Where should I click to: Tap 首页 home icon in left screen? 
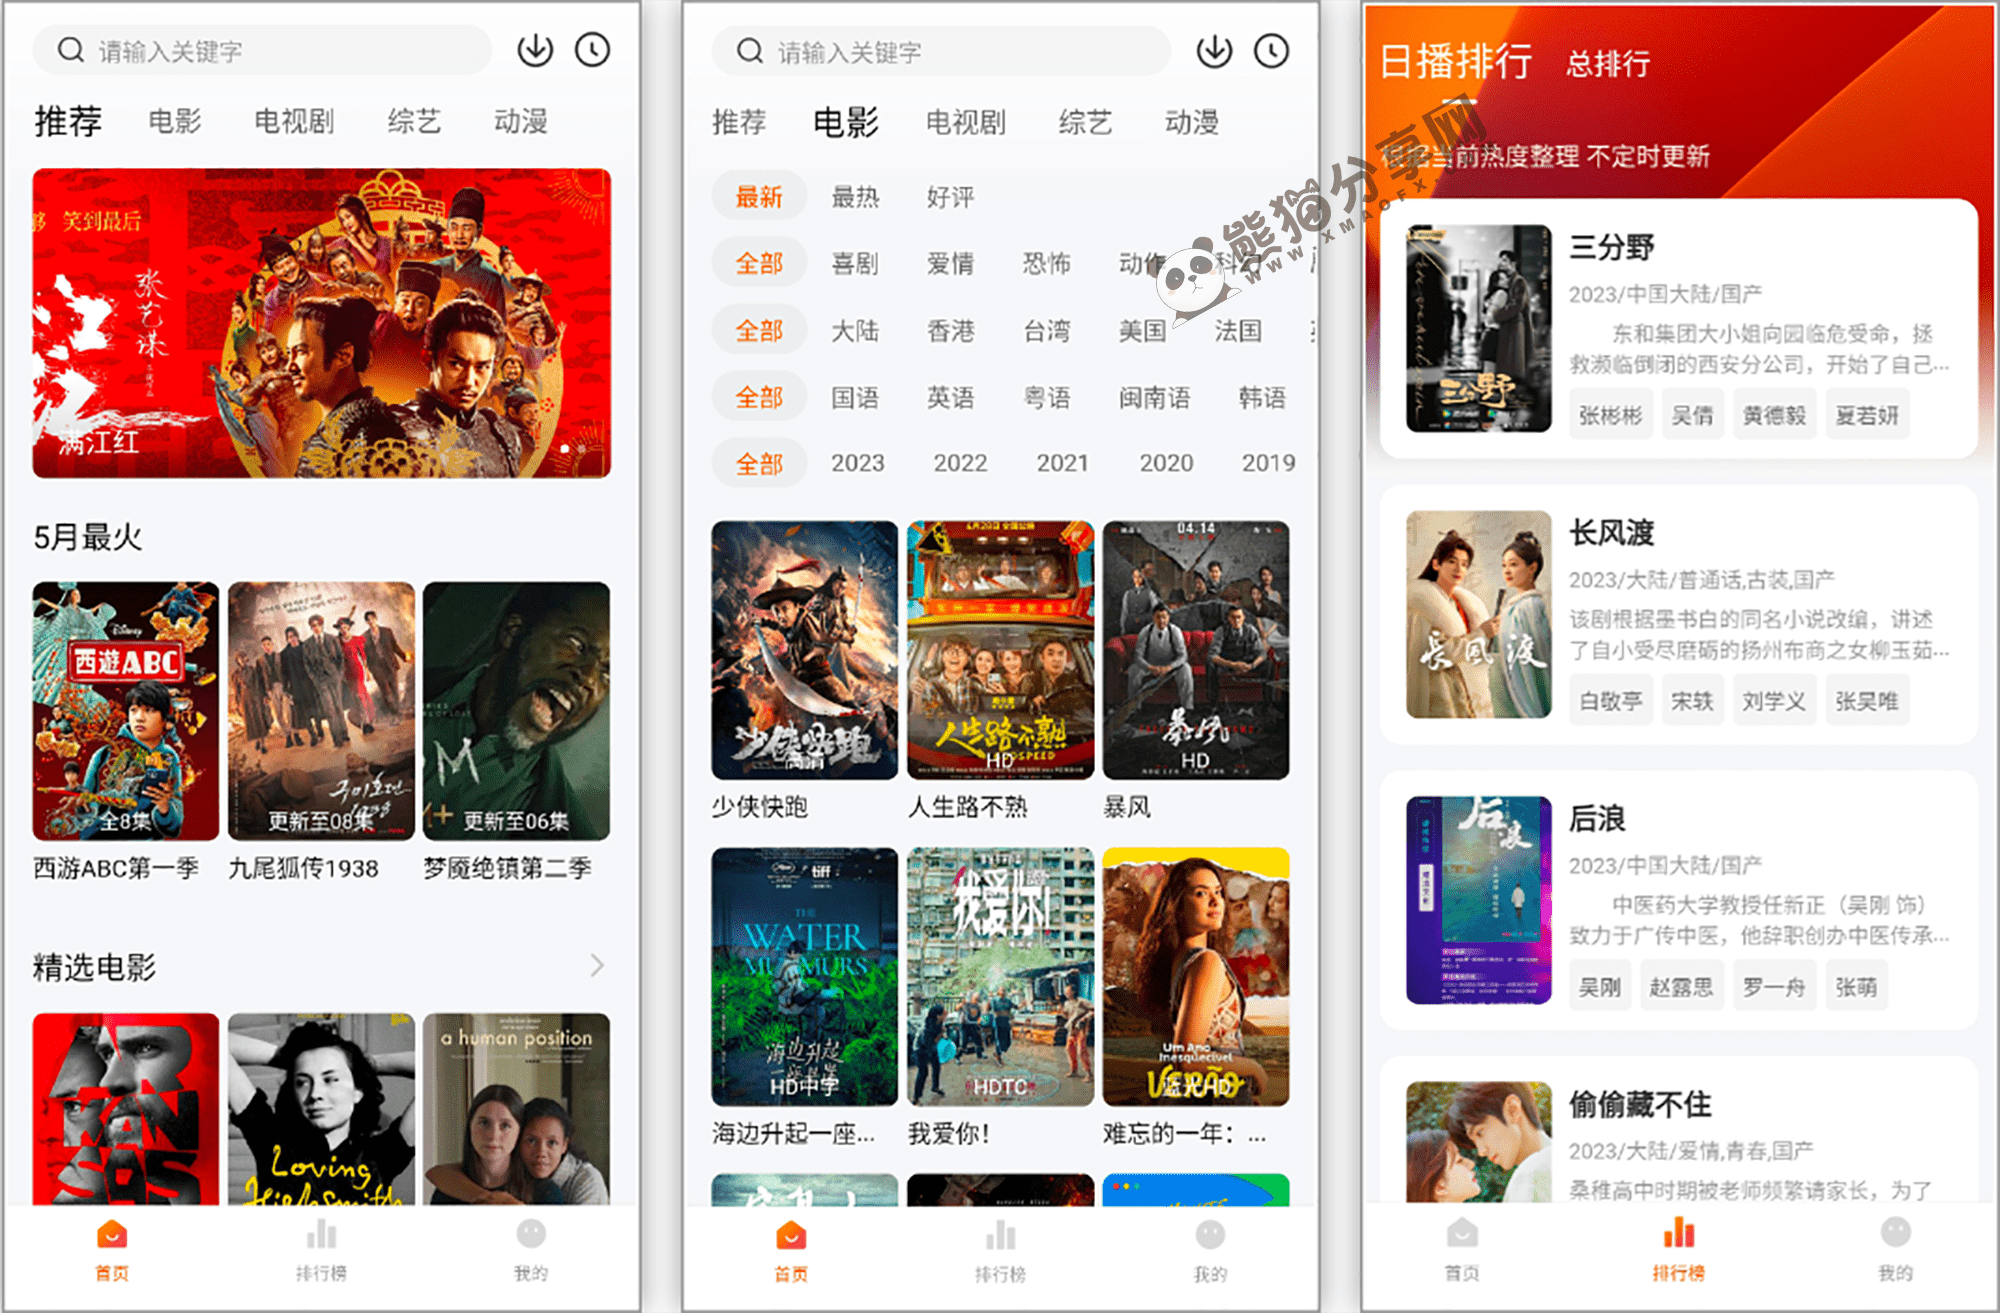point(112,1235)
